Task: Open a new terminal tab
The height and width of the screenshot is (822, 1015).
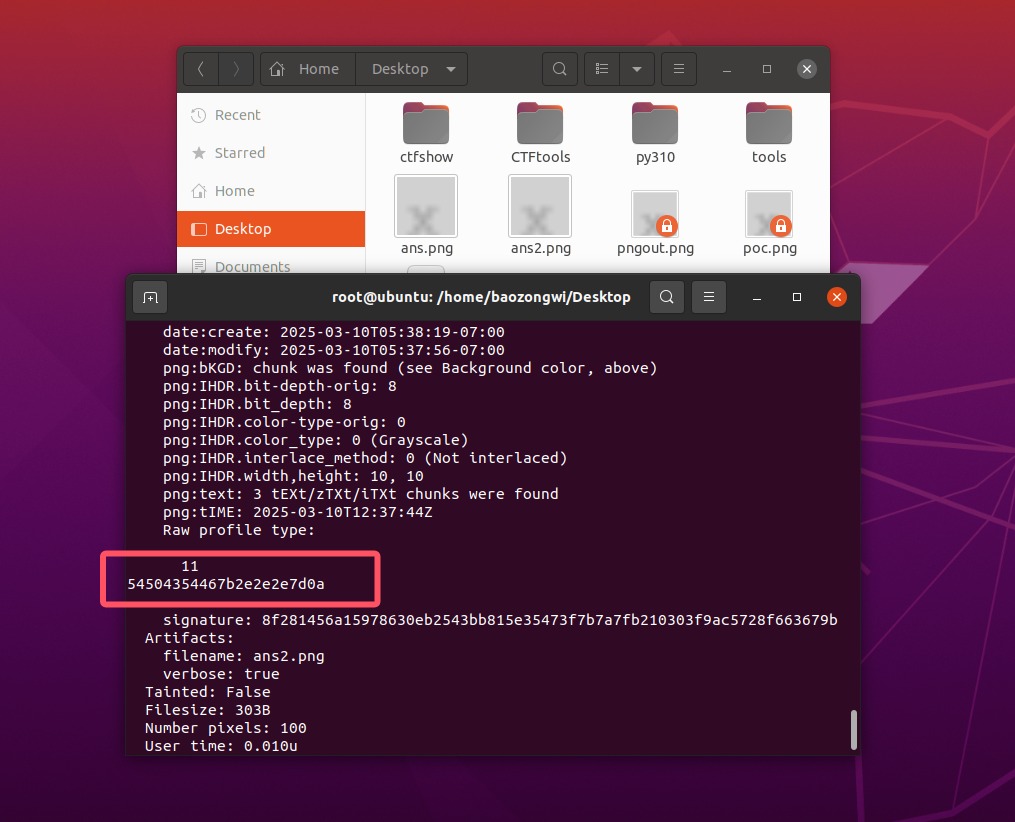Action: [150, 297]
